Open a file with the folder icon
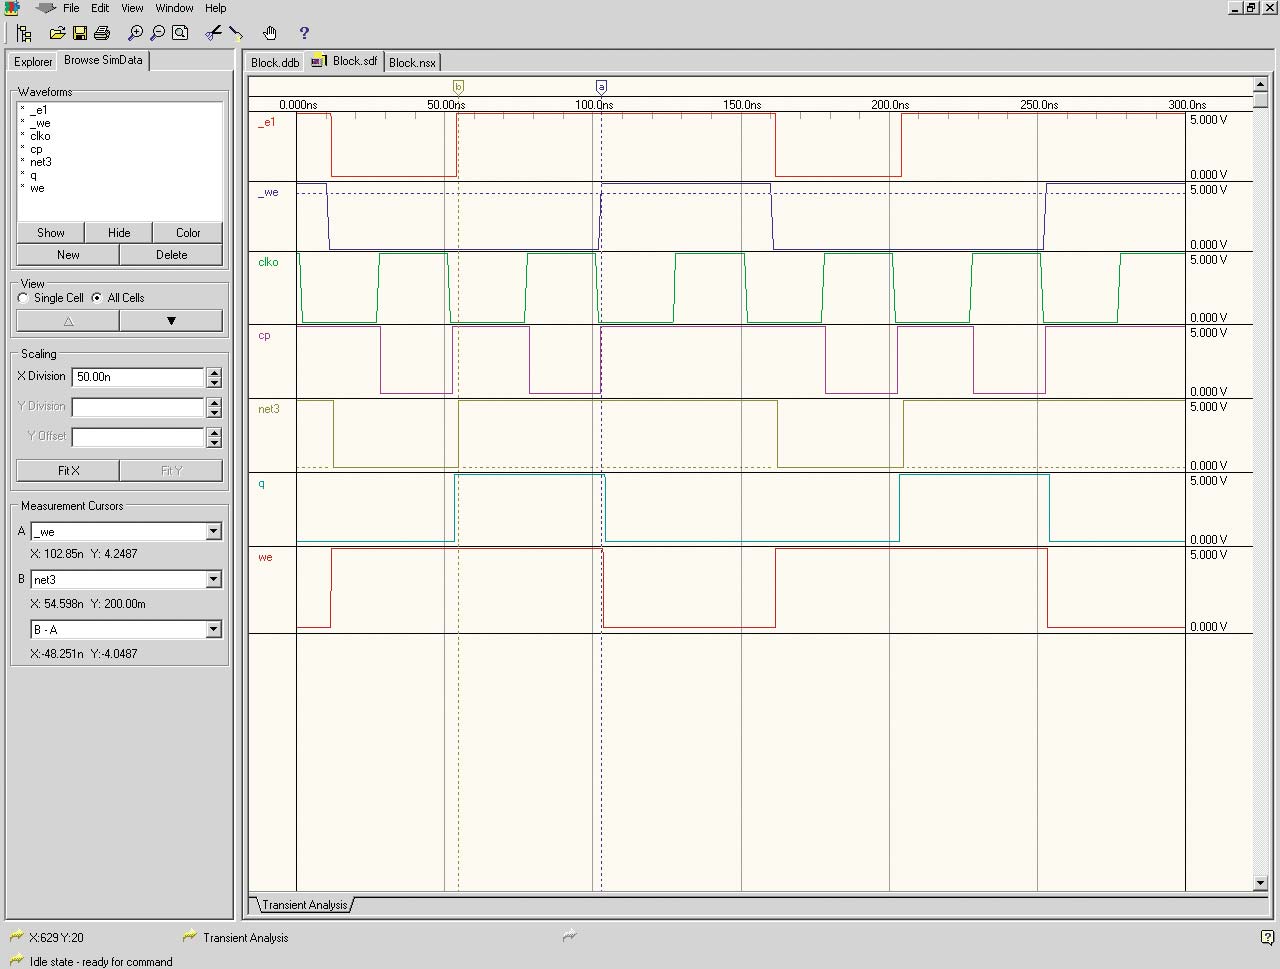The image size is (1280, 969). (58, 33)
